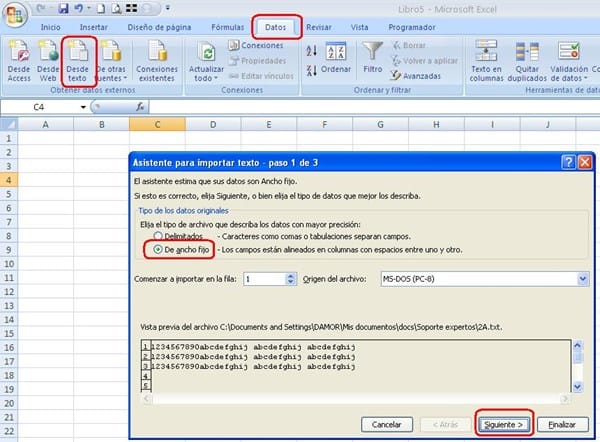Switch to the Vista tab
600x442 pixels.
[x=359, y=27]
